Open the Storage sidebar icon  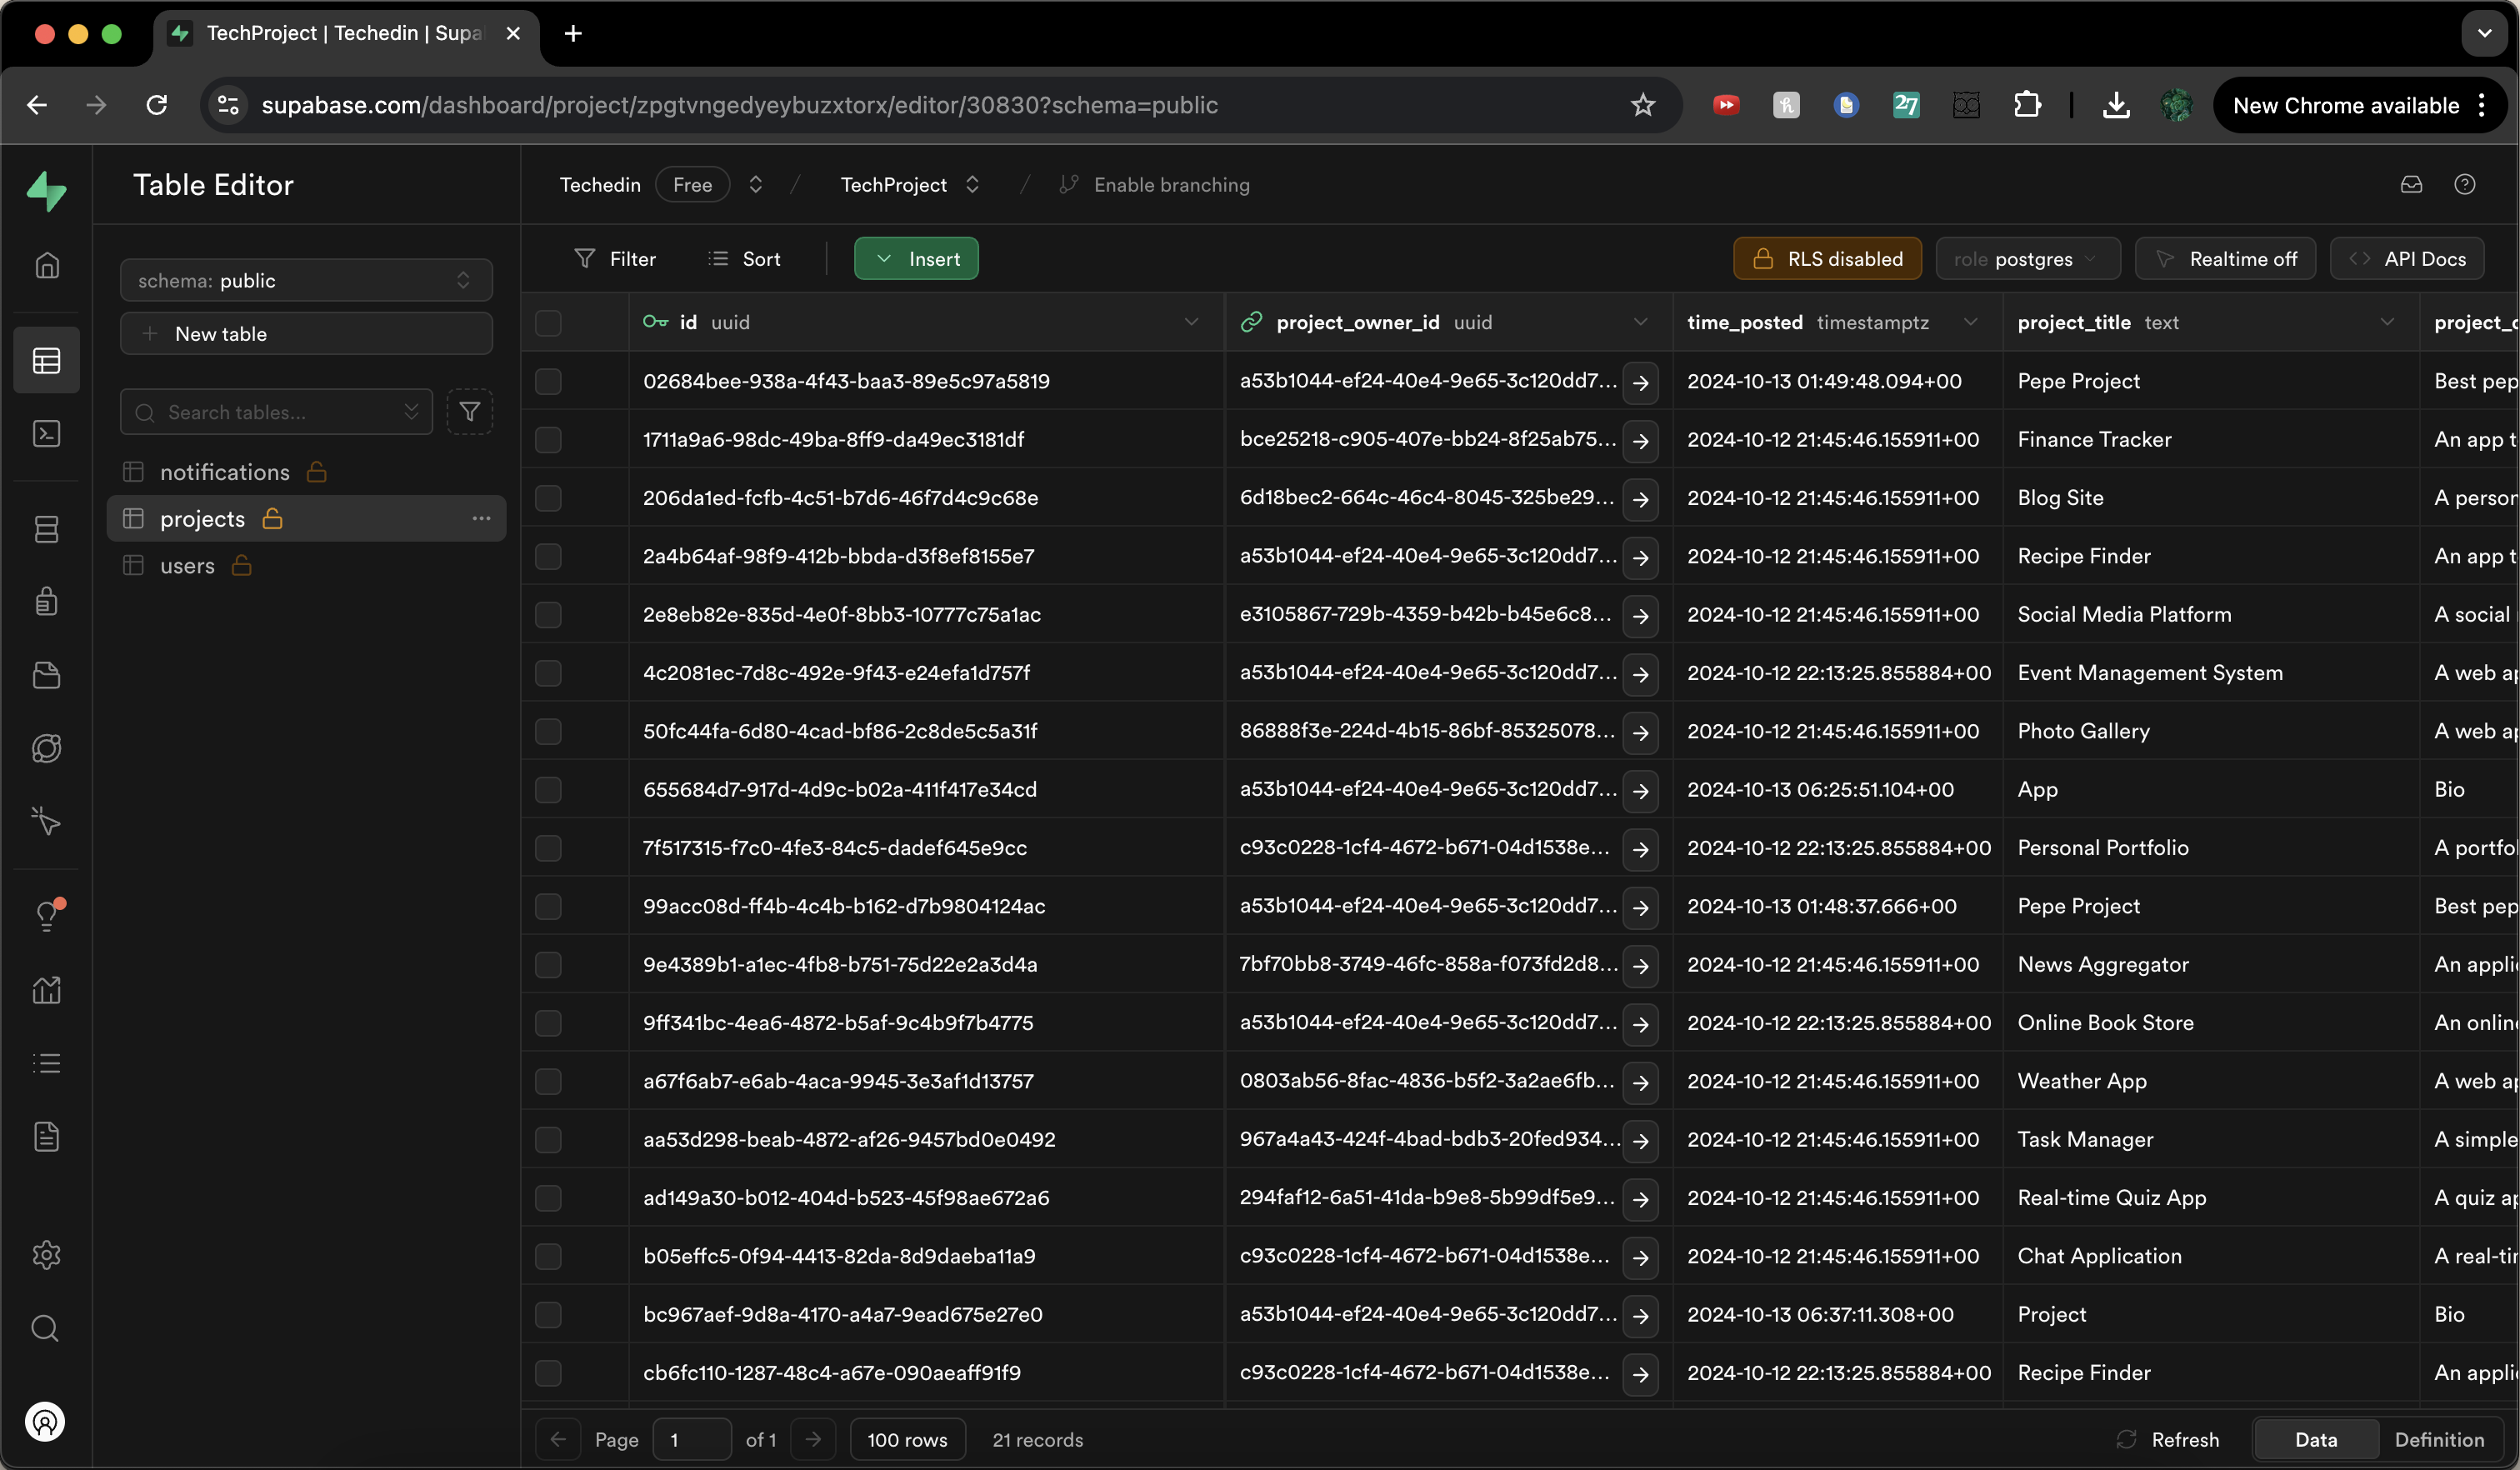click(x=46, y=675)
